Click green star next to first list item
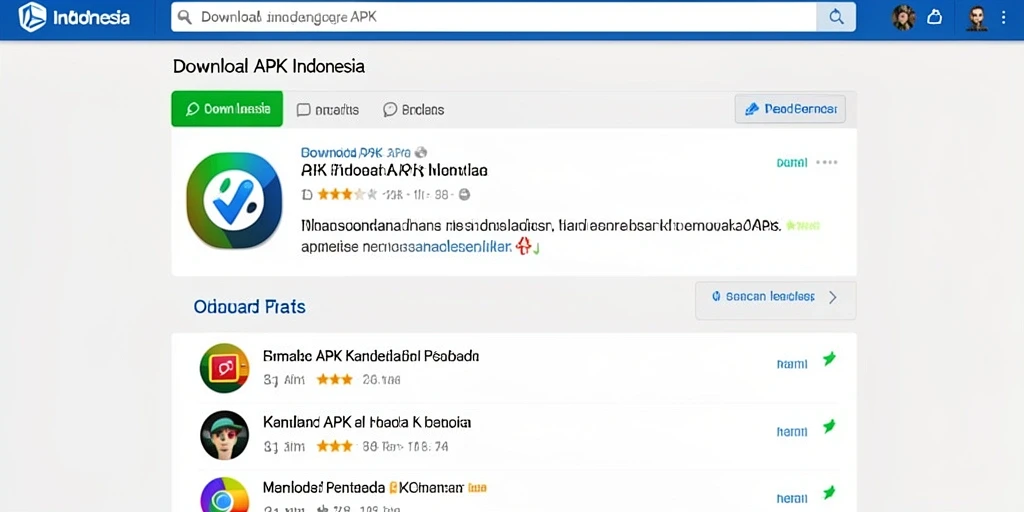The width and height of the screenshot is (1024, 512). point(829,359)
